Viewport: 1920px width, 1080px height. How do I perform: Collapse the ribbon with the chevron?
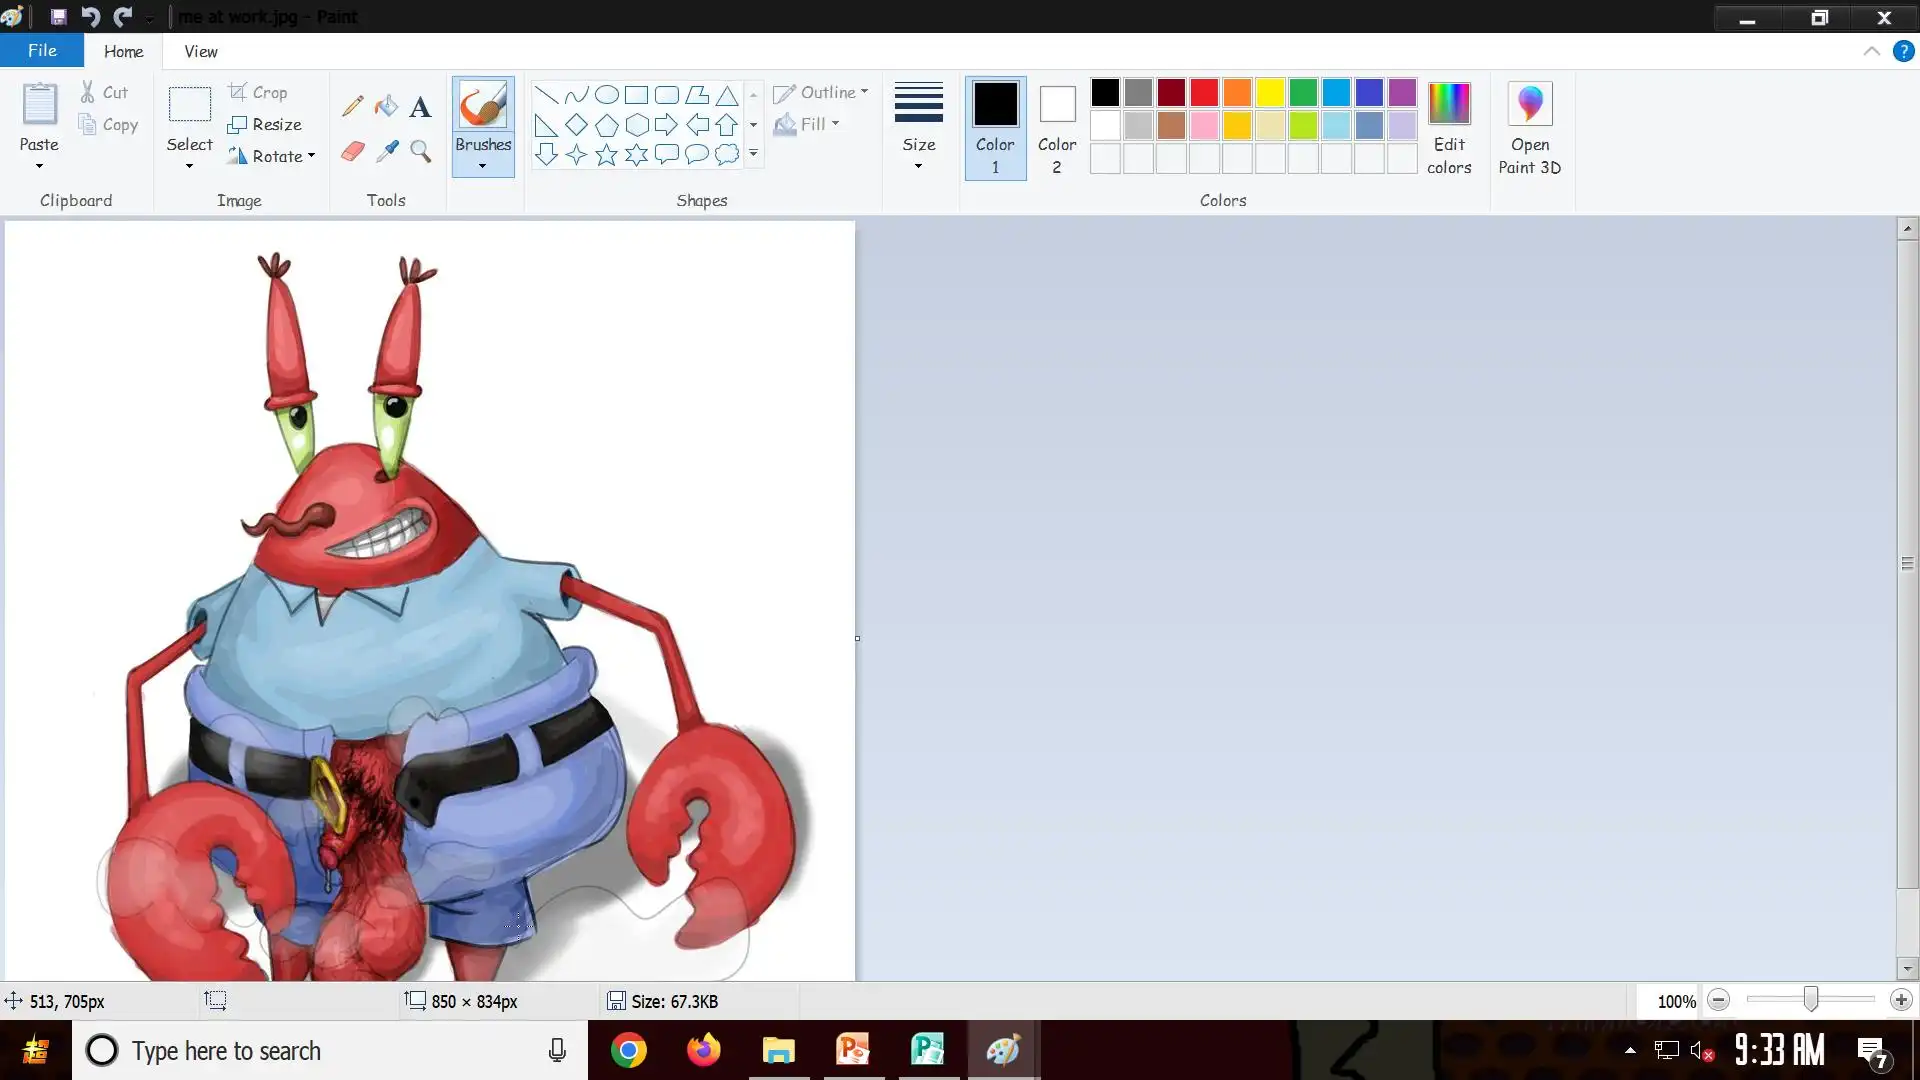click(1871, 51)
